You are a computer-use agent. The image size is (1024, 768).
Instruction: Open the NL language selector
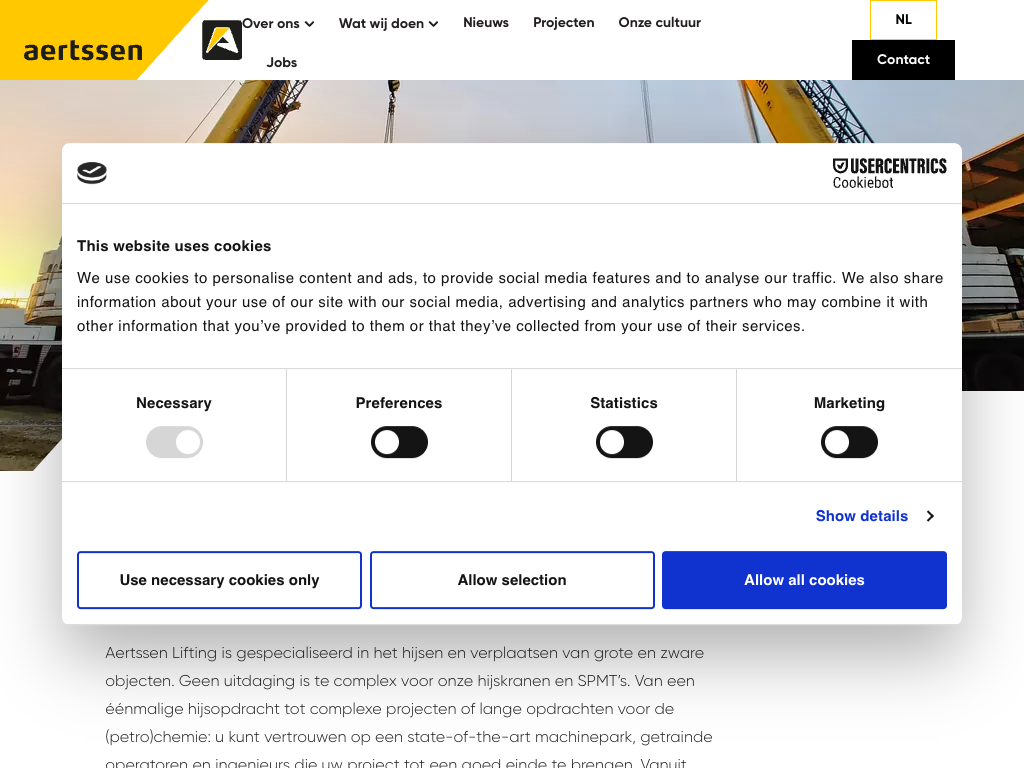pos(903,20)
